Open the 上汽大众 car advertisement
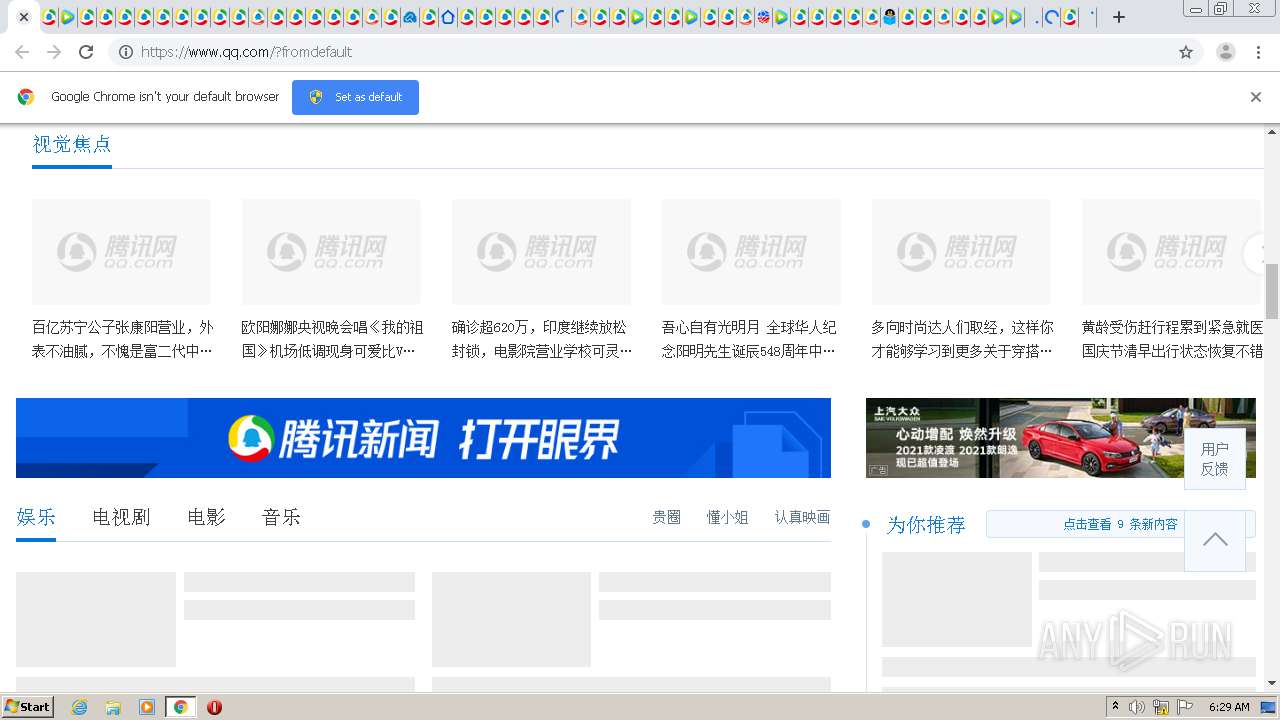The width and height of the screenshot is (1280, 720). 1061,438
